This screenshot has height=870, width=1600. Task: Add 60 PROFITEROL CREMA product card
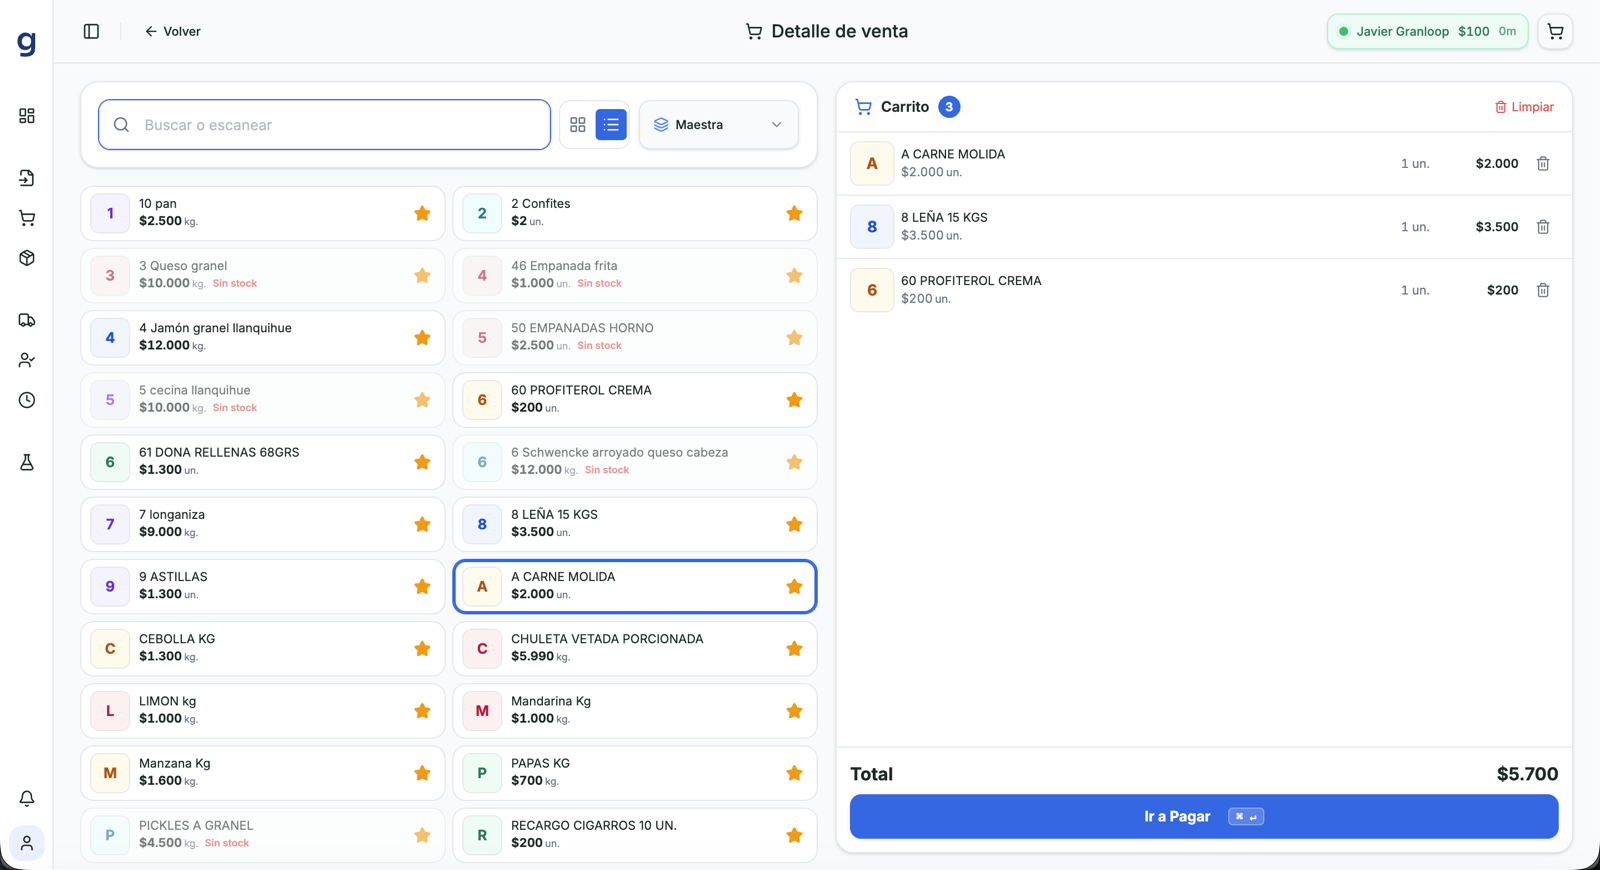tap(635, 400)
